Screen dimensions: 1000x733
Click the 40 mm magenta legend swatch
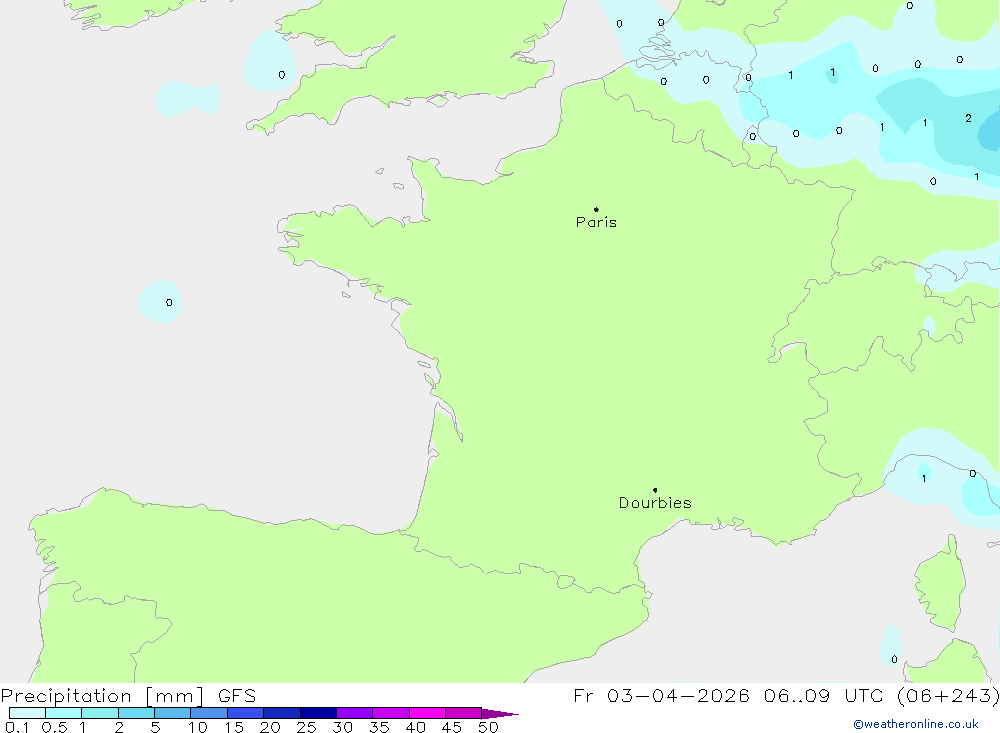(427, 713)
